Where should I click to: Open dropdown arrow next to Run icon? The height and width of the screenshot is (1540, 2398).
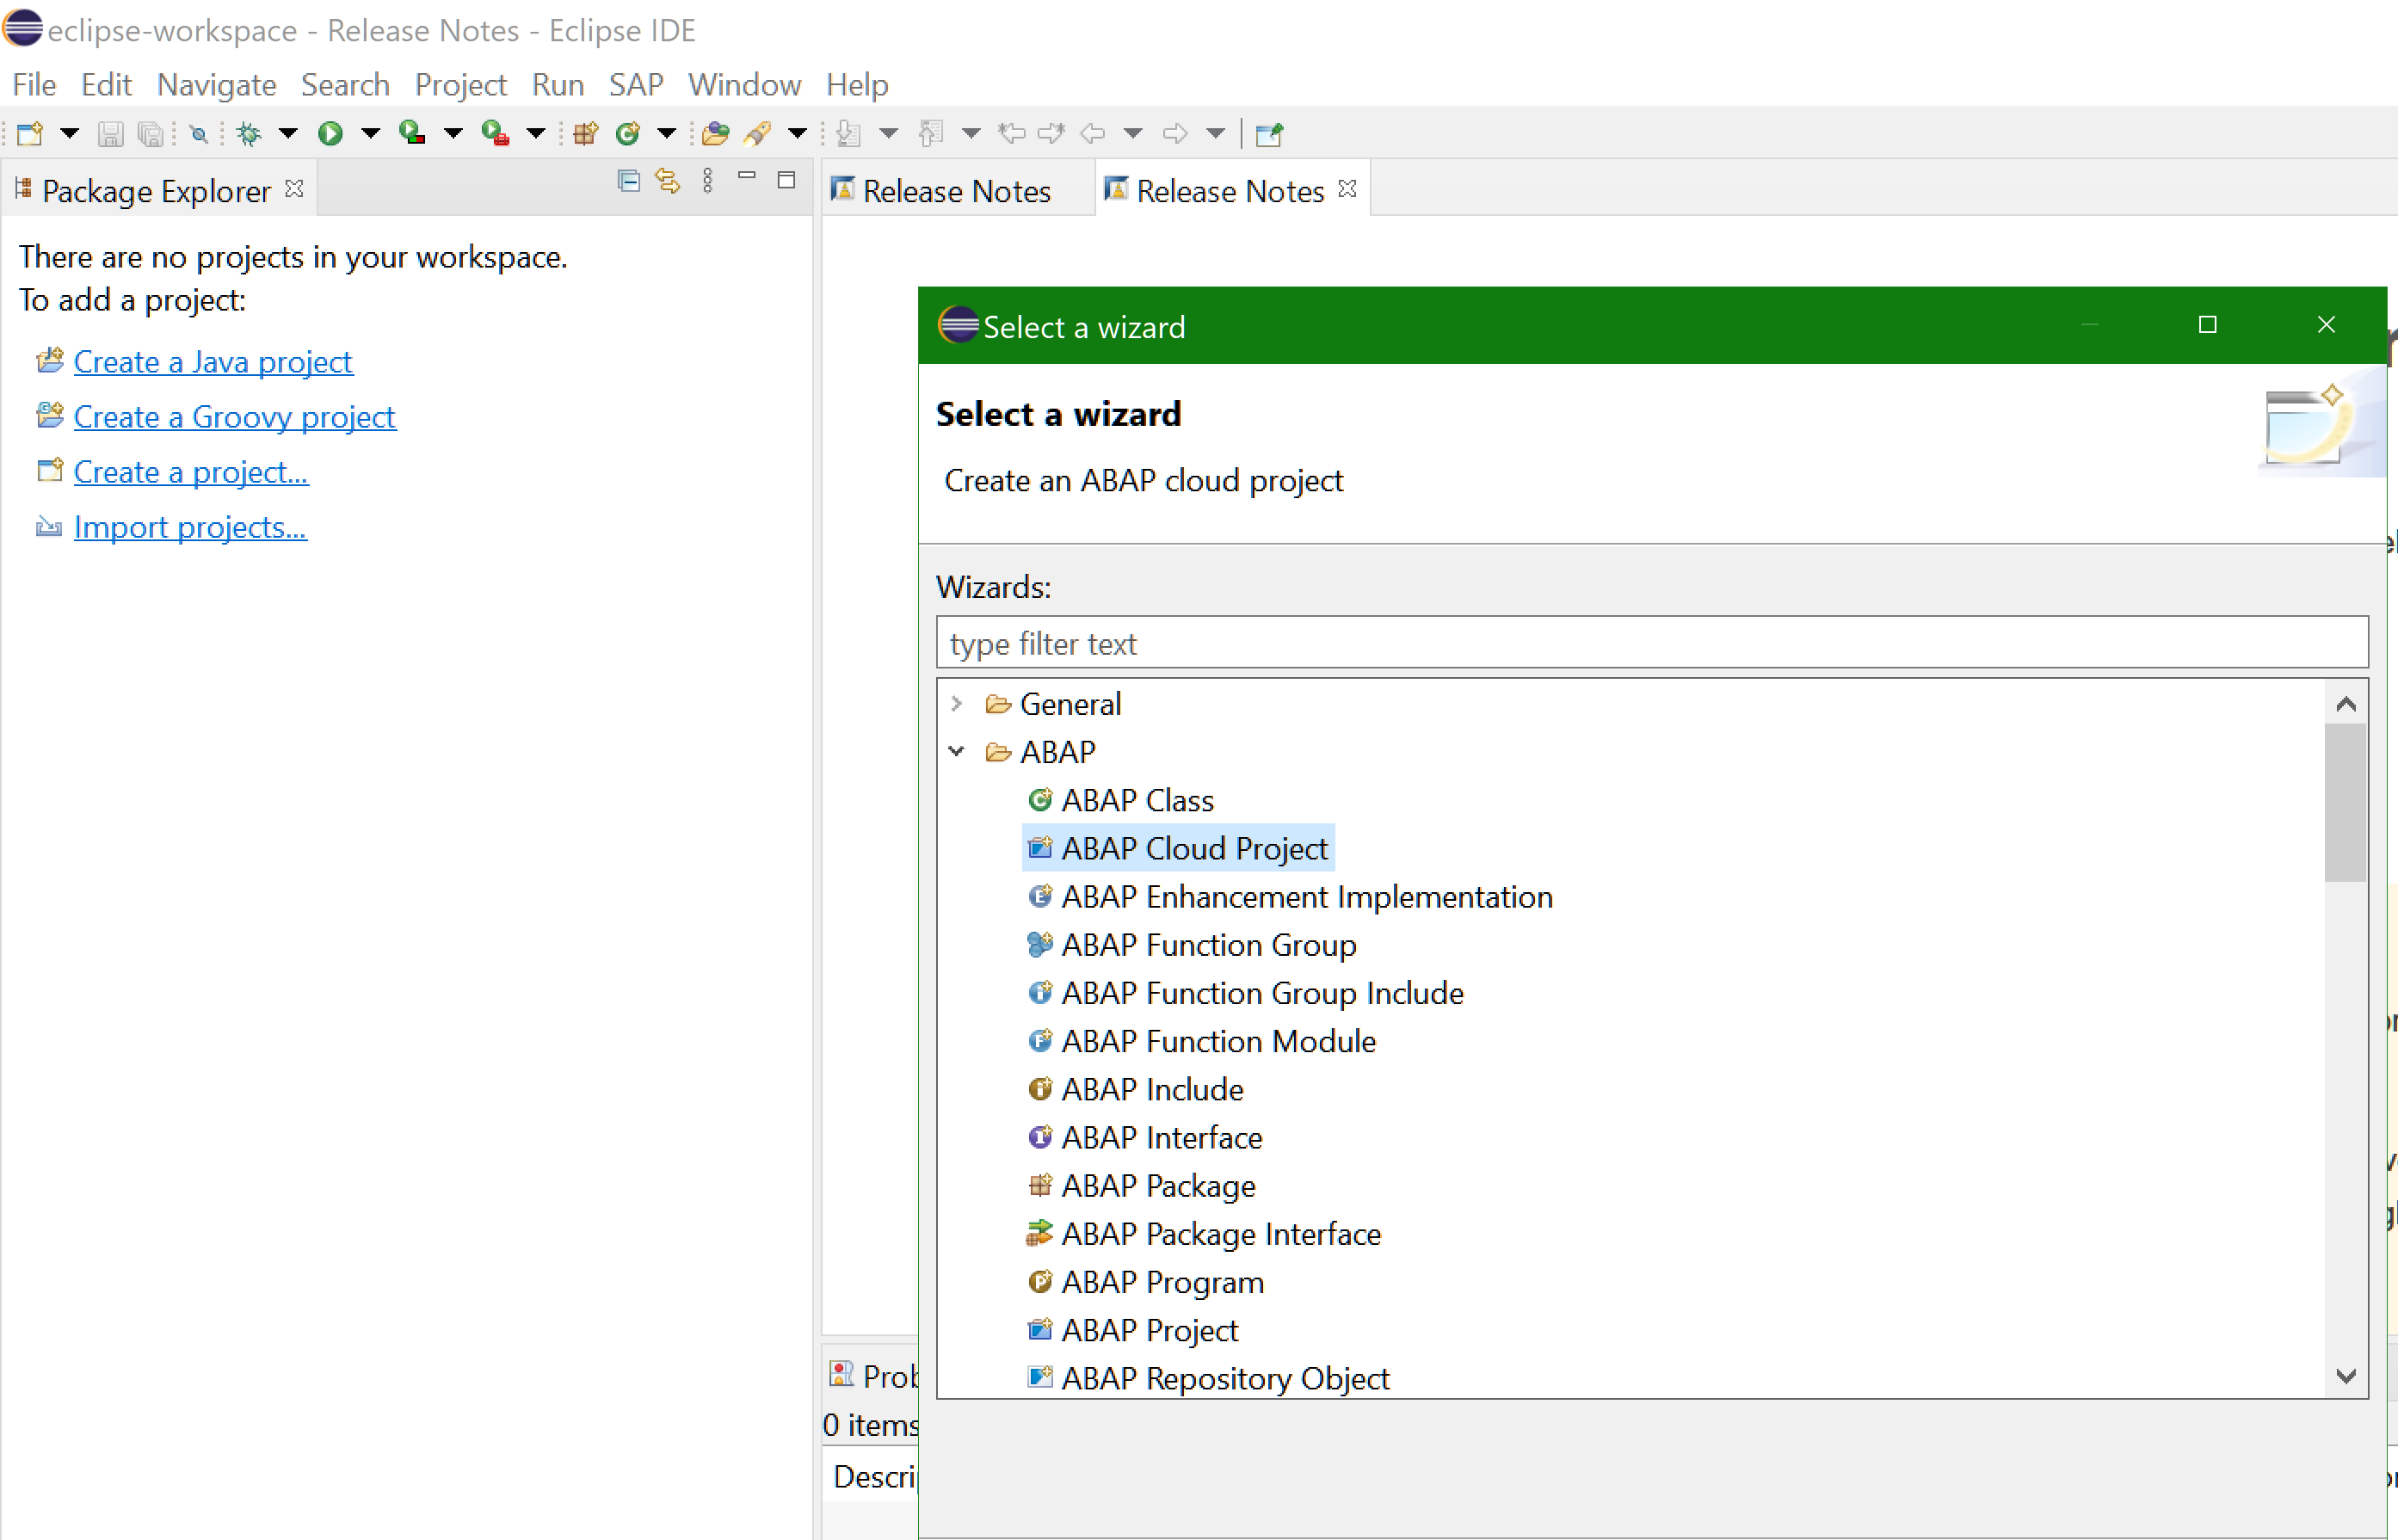coord(370,133)
